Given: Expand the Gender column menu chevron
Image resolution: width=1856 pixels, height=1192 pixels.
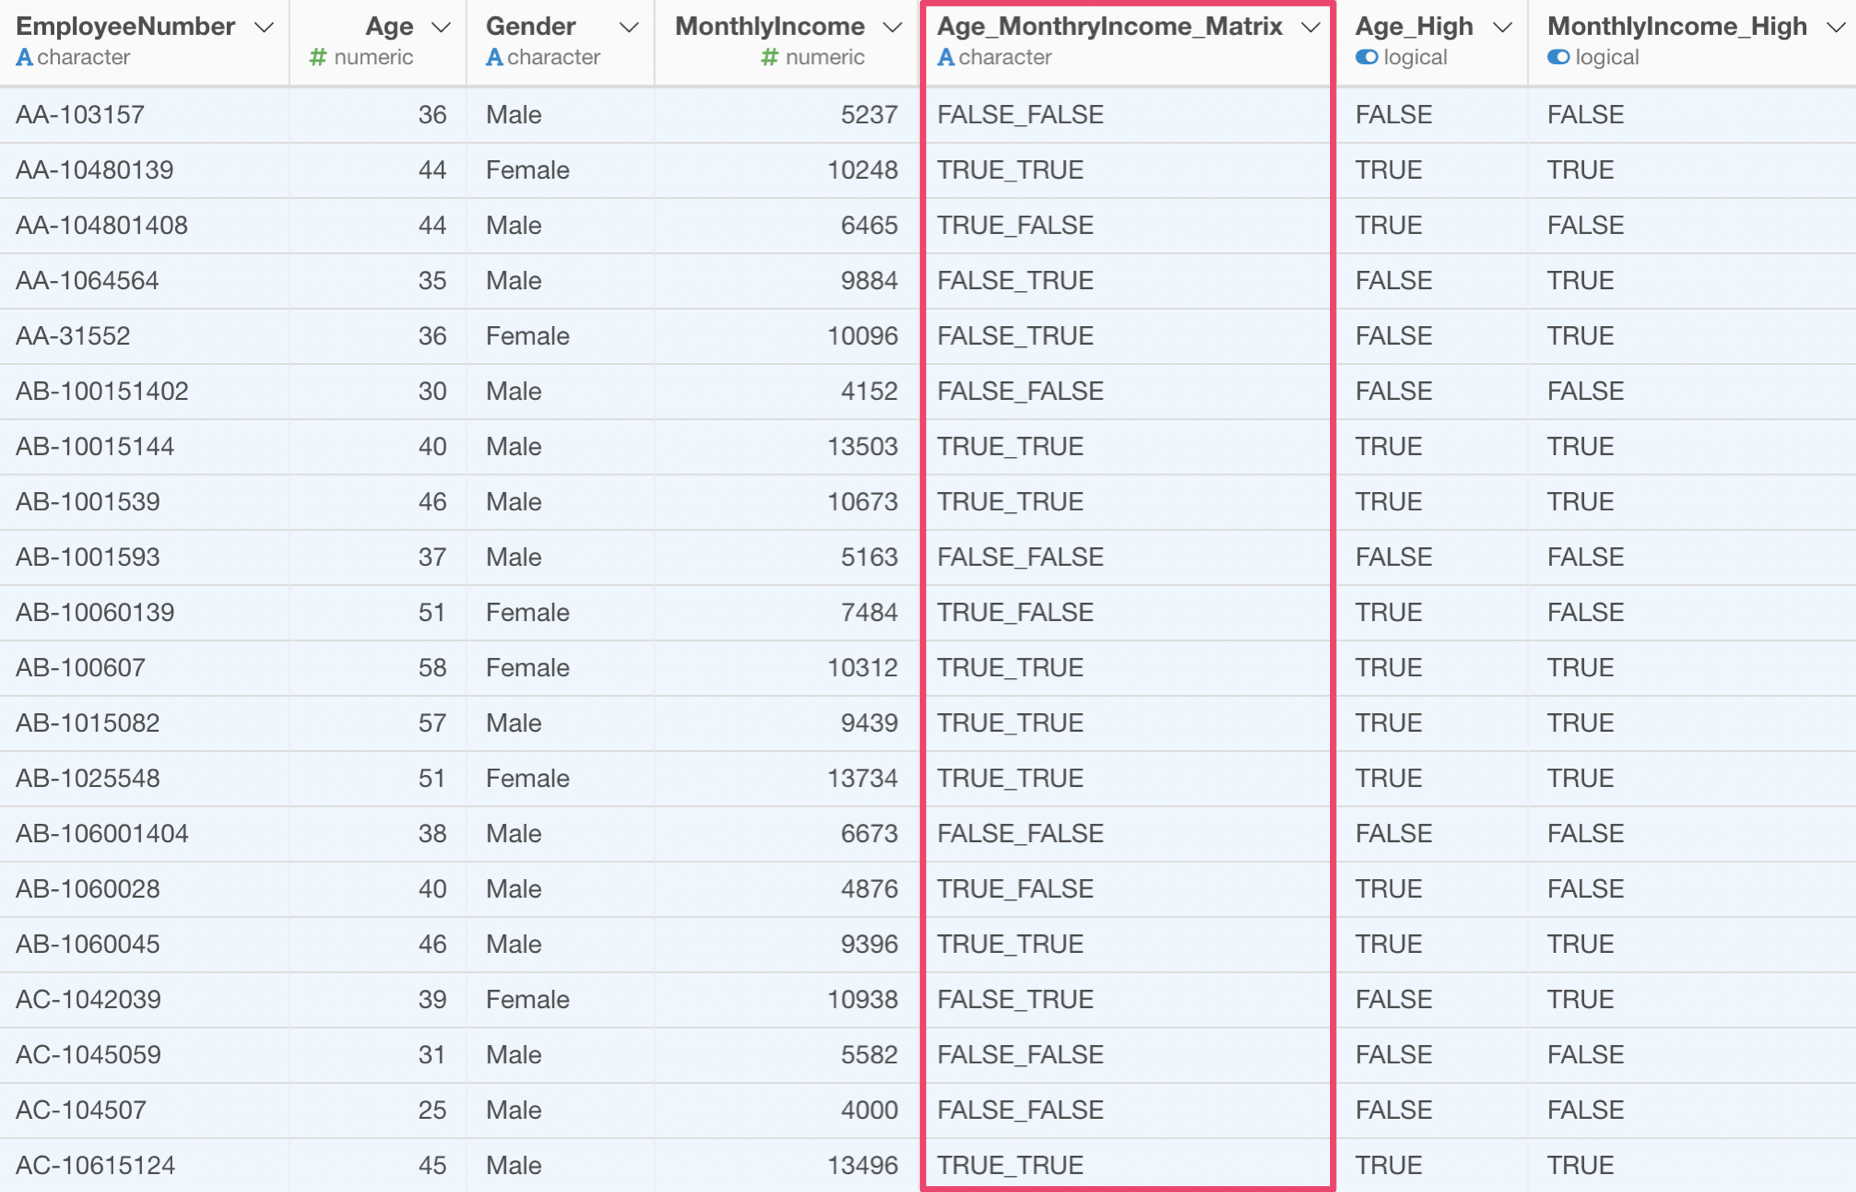Looking at the screenshot, I should [629, 27].
